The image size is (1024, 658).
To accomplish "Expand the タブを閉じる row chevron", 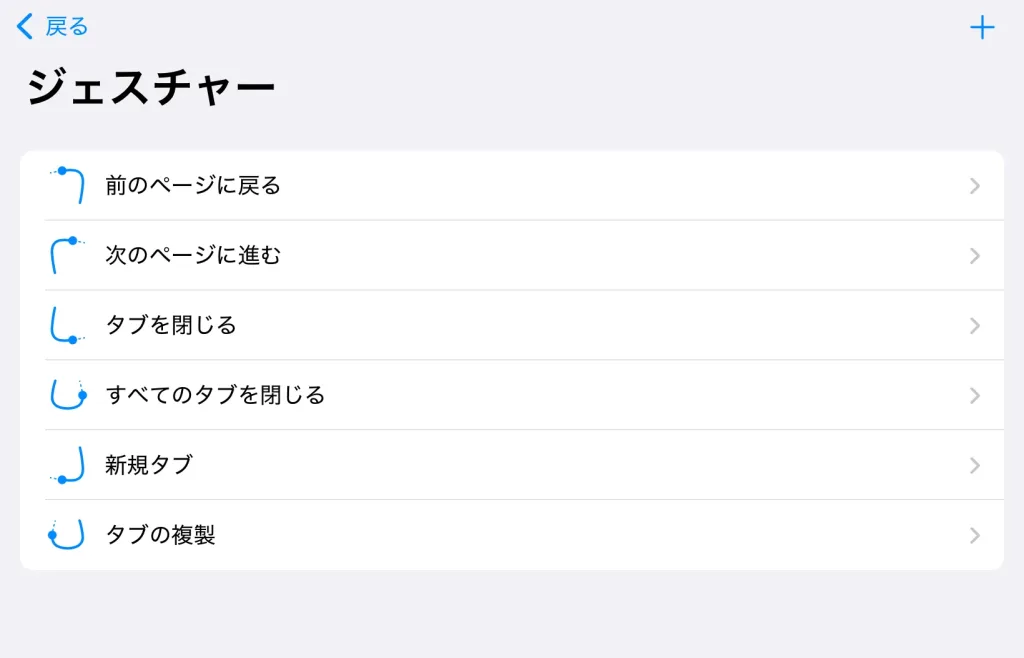I will pyautogui.click(x=975, y=326).
